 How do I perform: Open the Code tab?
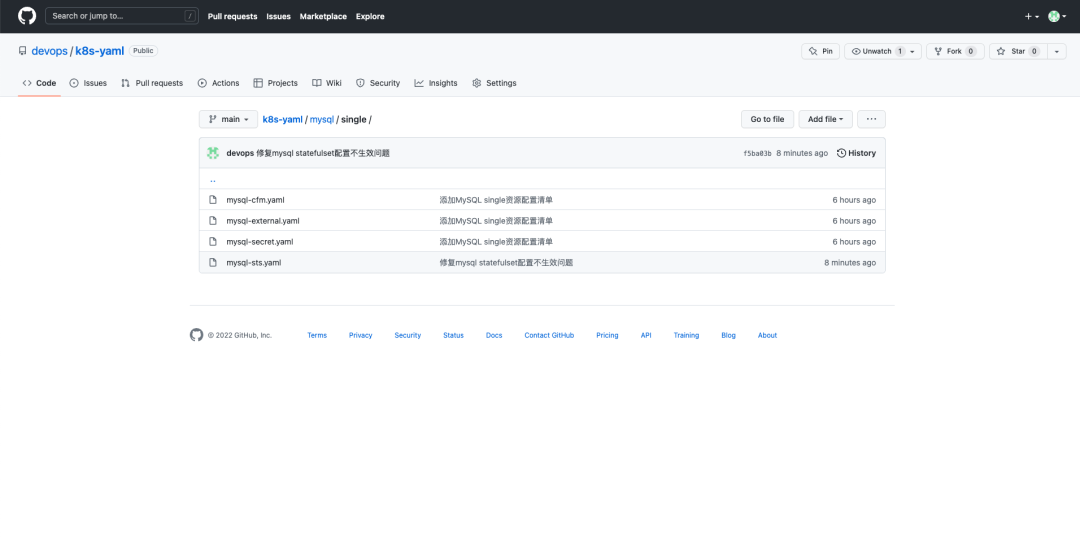click(x=39, y=83)
